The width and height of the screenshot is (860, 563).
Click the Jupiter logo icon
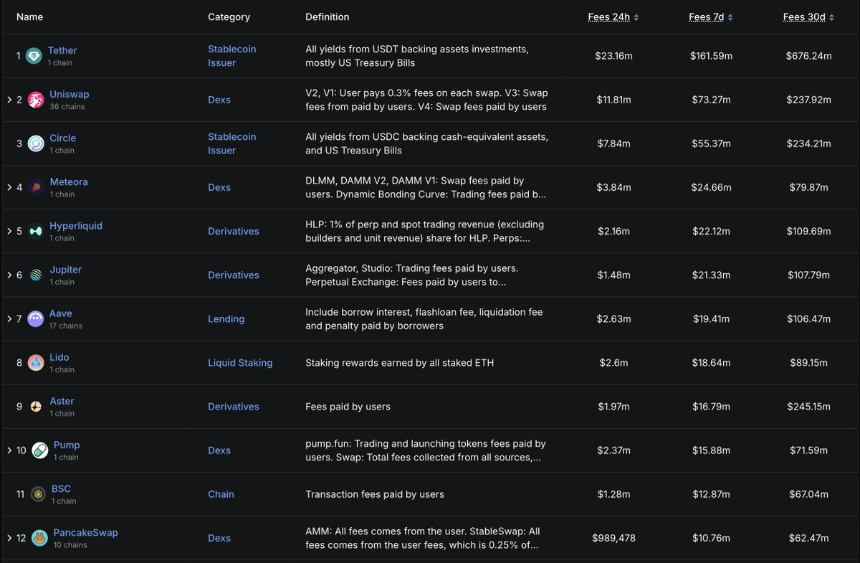coord(36,275)
